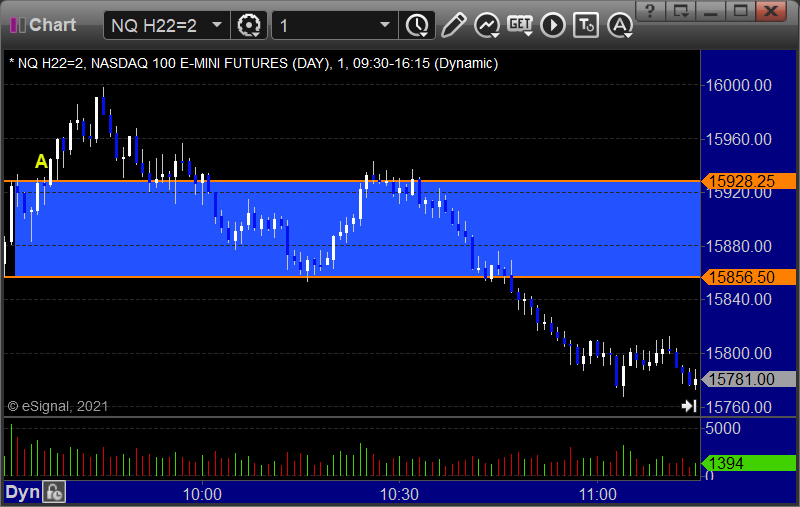The height and width of the screenshot is (507, 800).
Task: Click the pop-out window menu button
Action: click(681, 10)
